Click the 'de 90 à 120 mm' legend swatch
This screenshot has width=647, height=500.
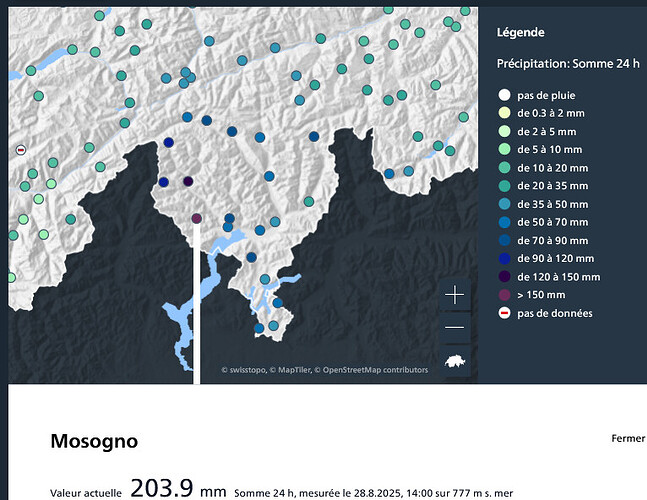click(x=503, y=258)
